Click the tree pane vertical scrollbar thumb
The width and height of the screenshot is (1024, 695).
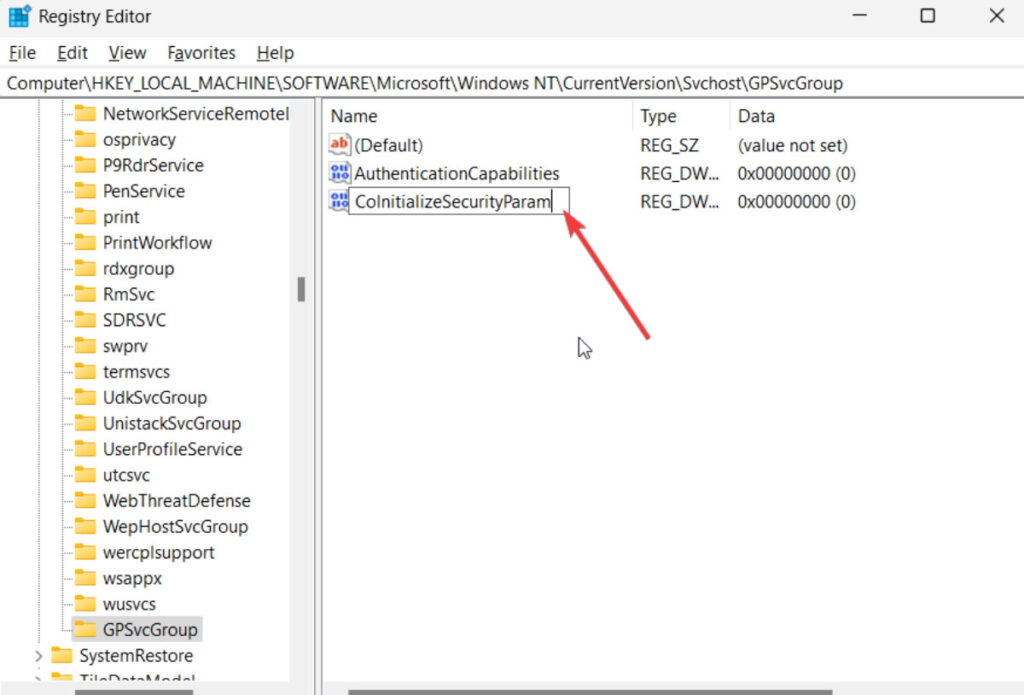coord(301,289)
